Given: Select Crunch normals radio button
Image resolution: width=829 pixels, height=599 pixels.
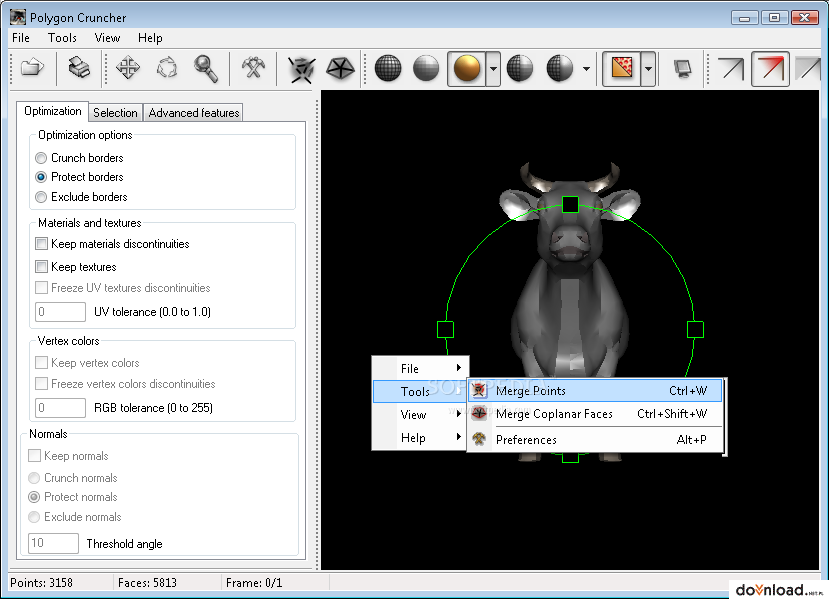Looking at the screenshot, I should coord(34,478).
